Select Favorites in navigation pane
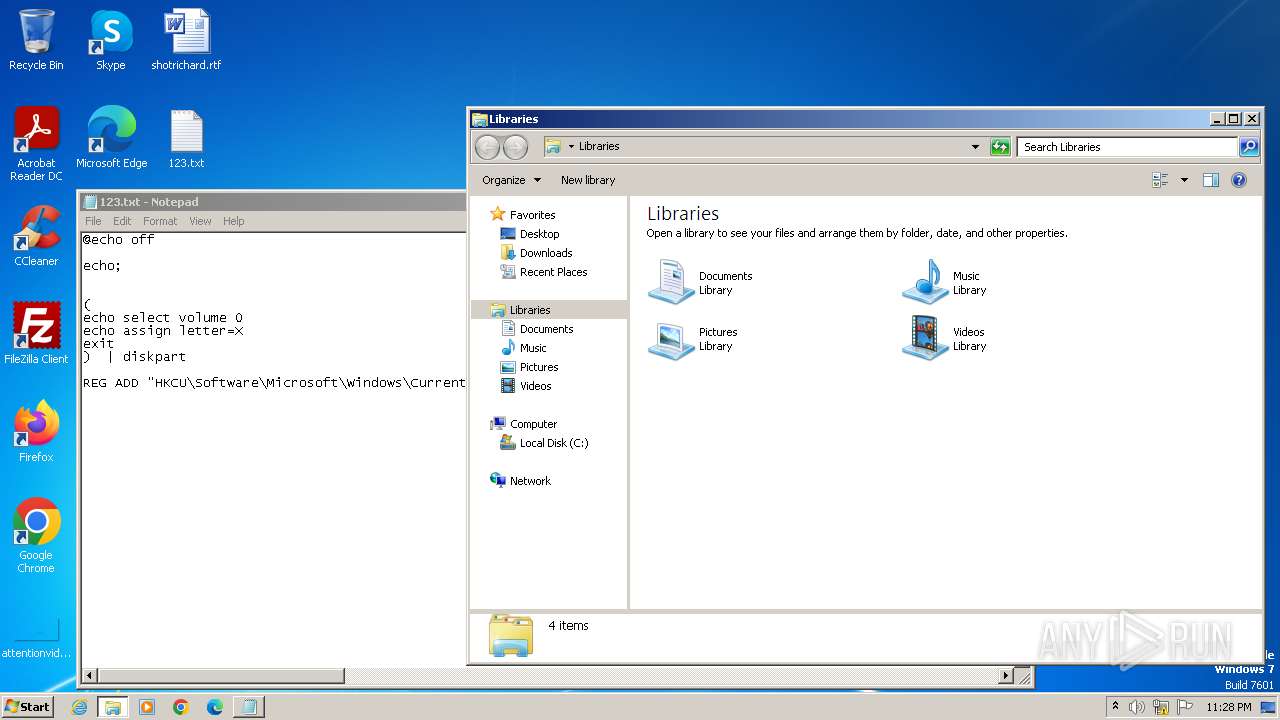 click(x=532, y=215)
